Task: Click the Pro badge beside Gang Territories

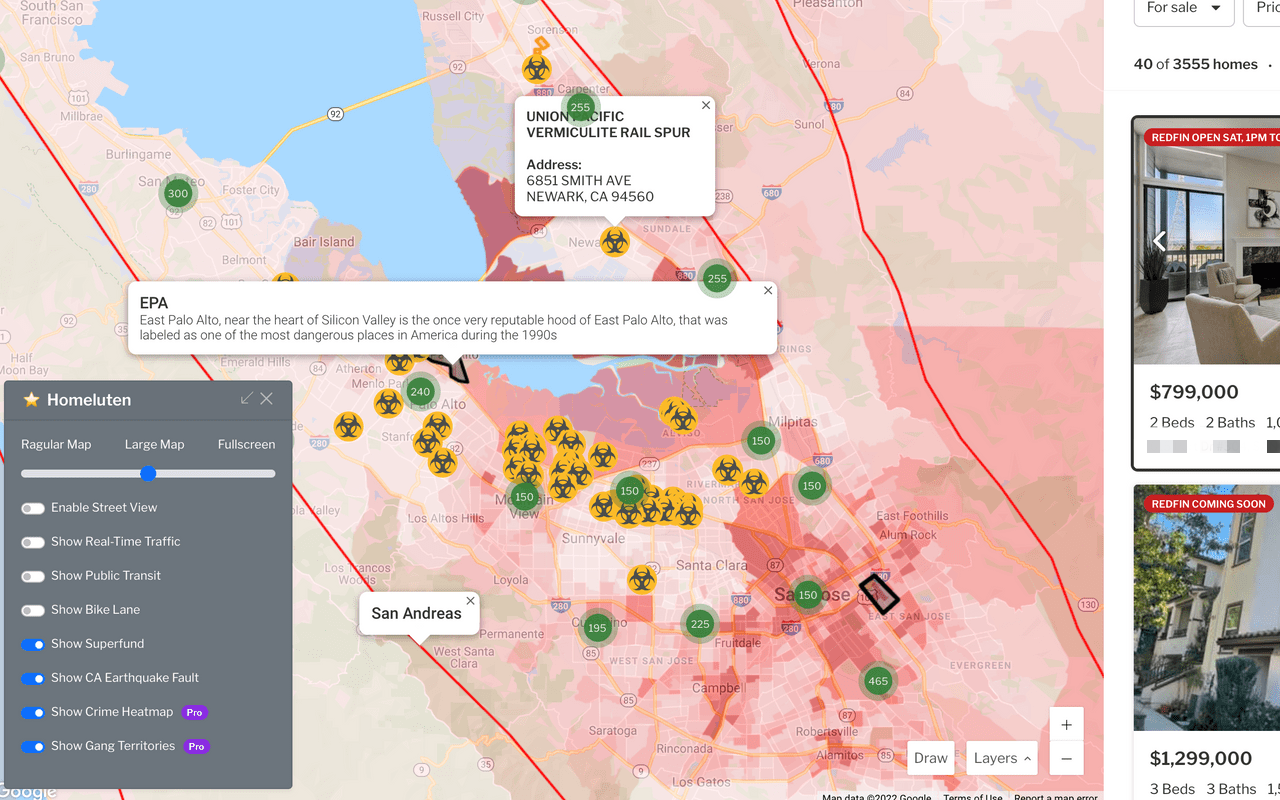Action: click(x=197, y=747)
